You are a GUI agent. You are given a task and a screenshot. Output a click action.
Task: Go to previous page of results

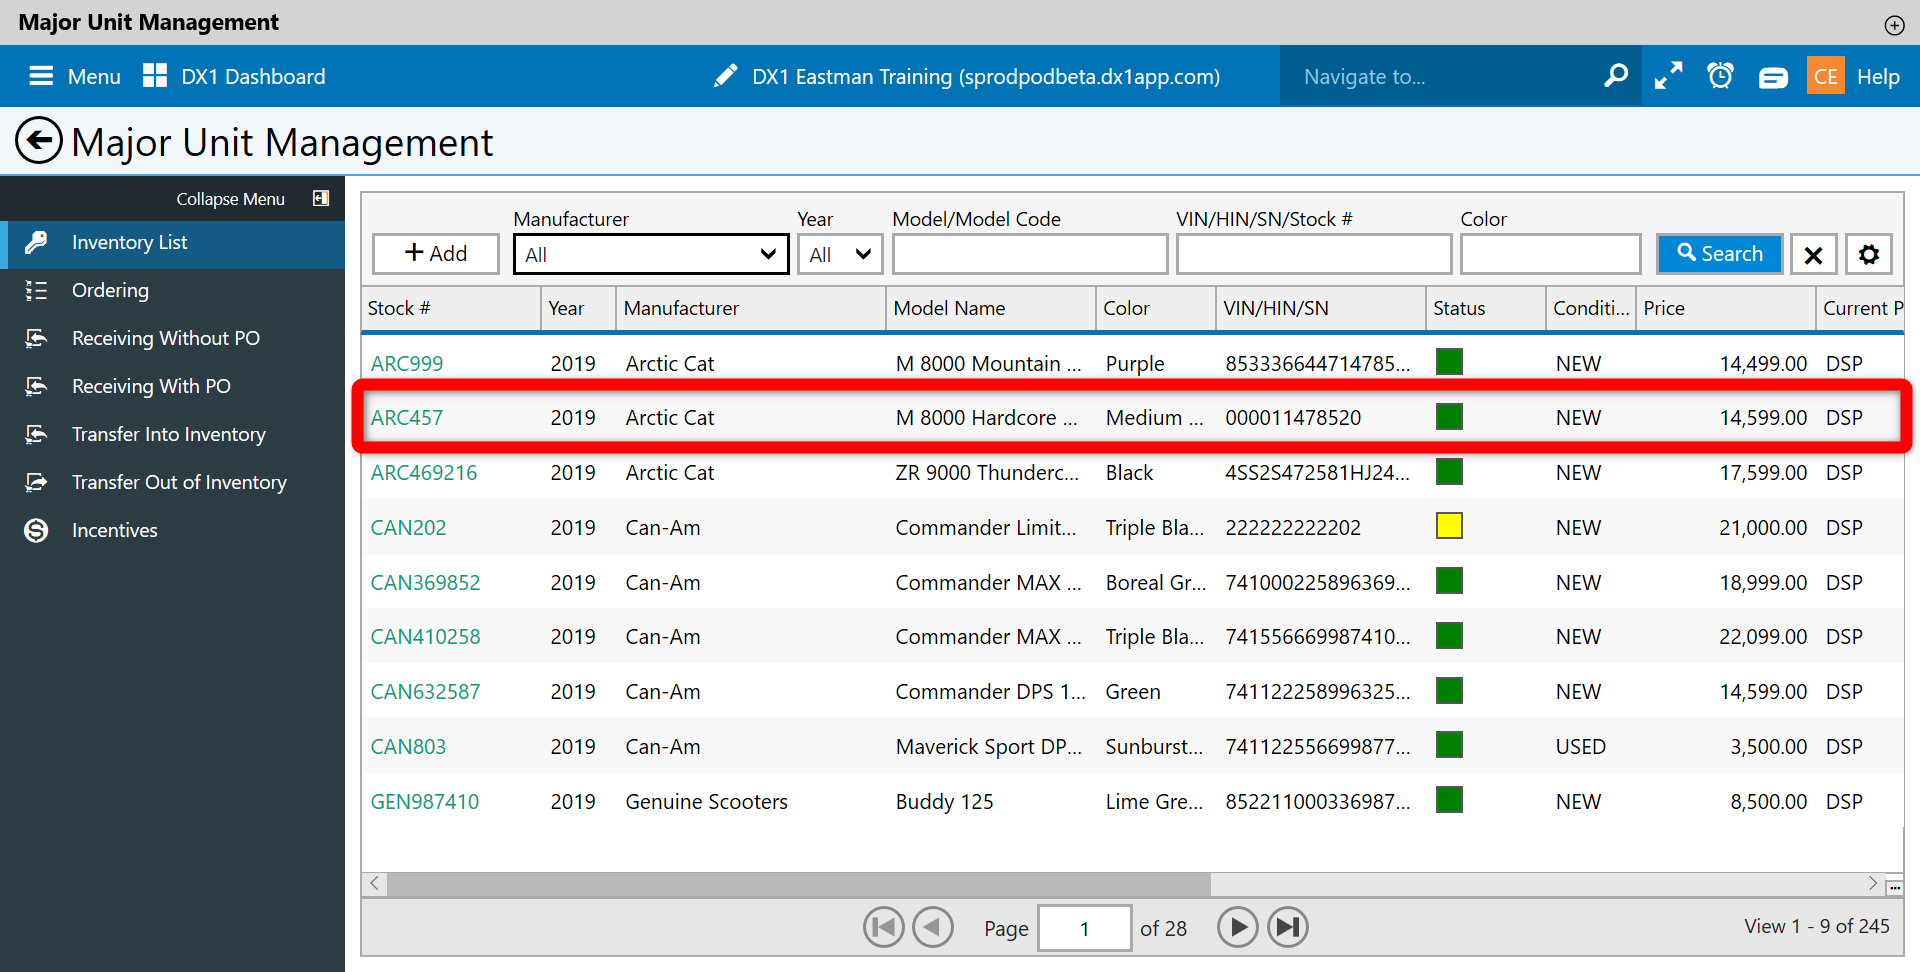[933, 928]
